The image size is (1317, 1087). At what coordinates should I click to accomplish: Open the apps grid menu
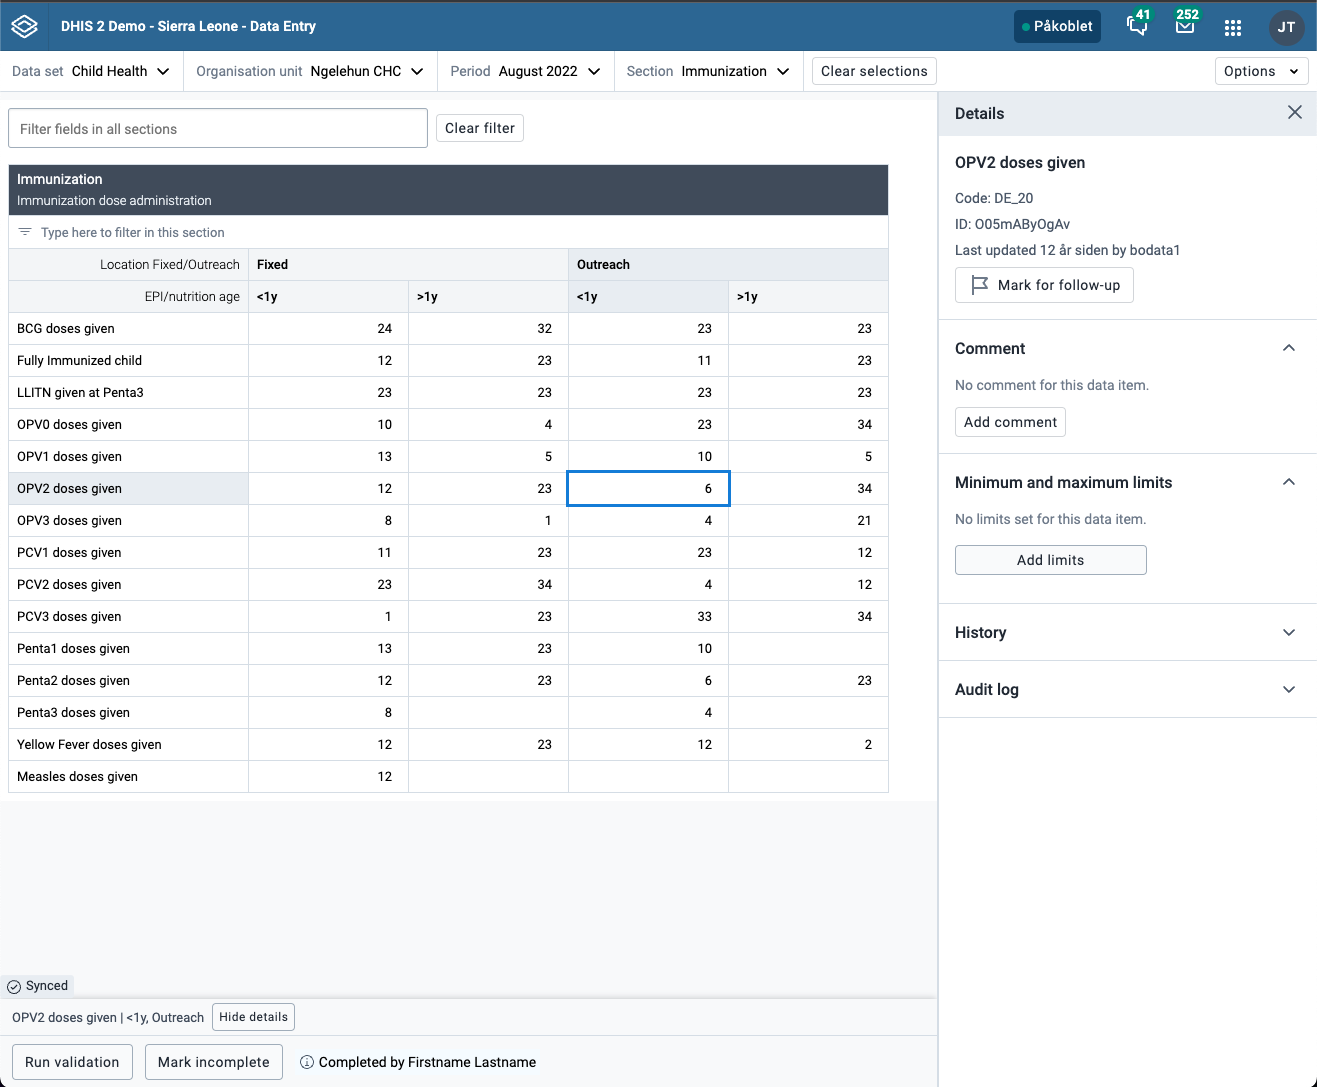(x=1233, y=27)
